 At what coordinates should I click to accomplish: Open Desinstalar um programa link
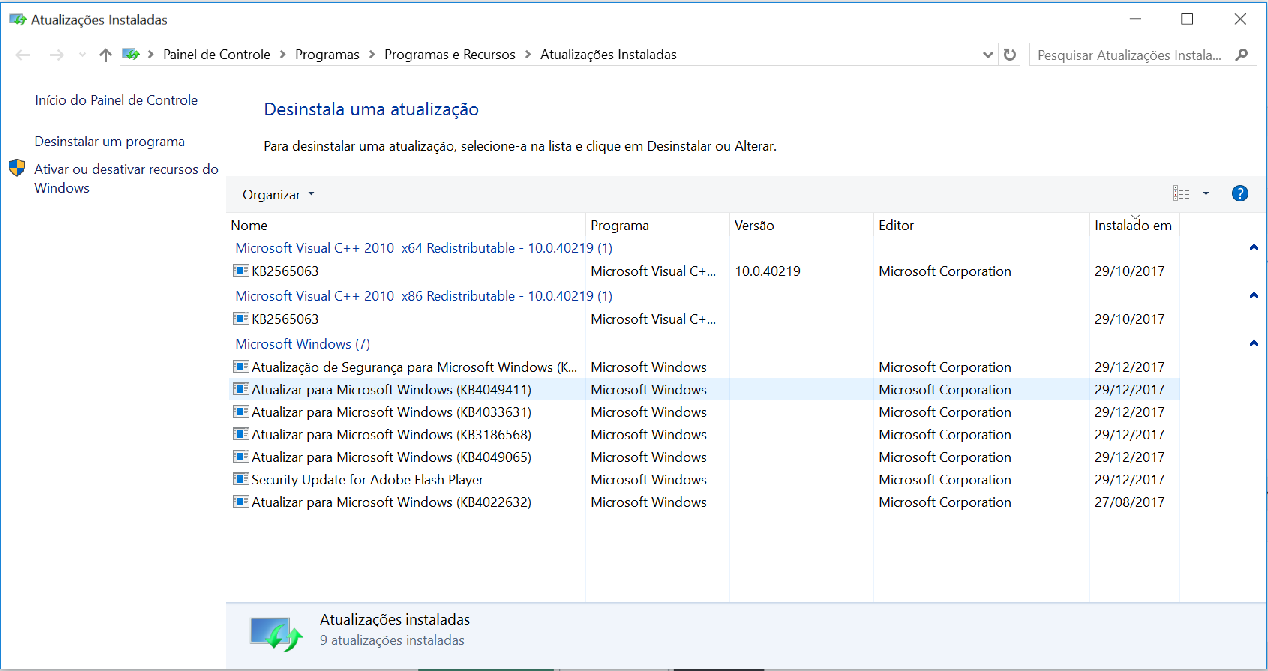pos(109,142)
